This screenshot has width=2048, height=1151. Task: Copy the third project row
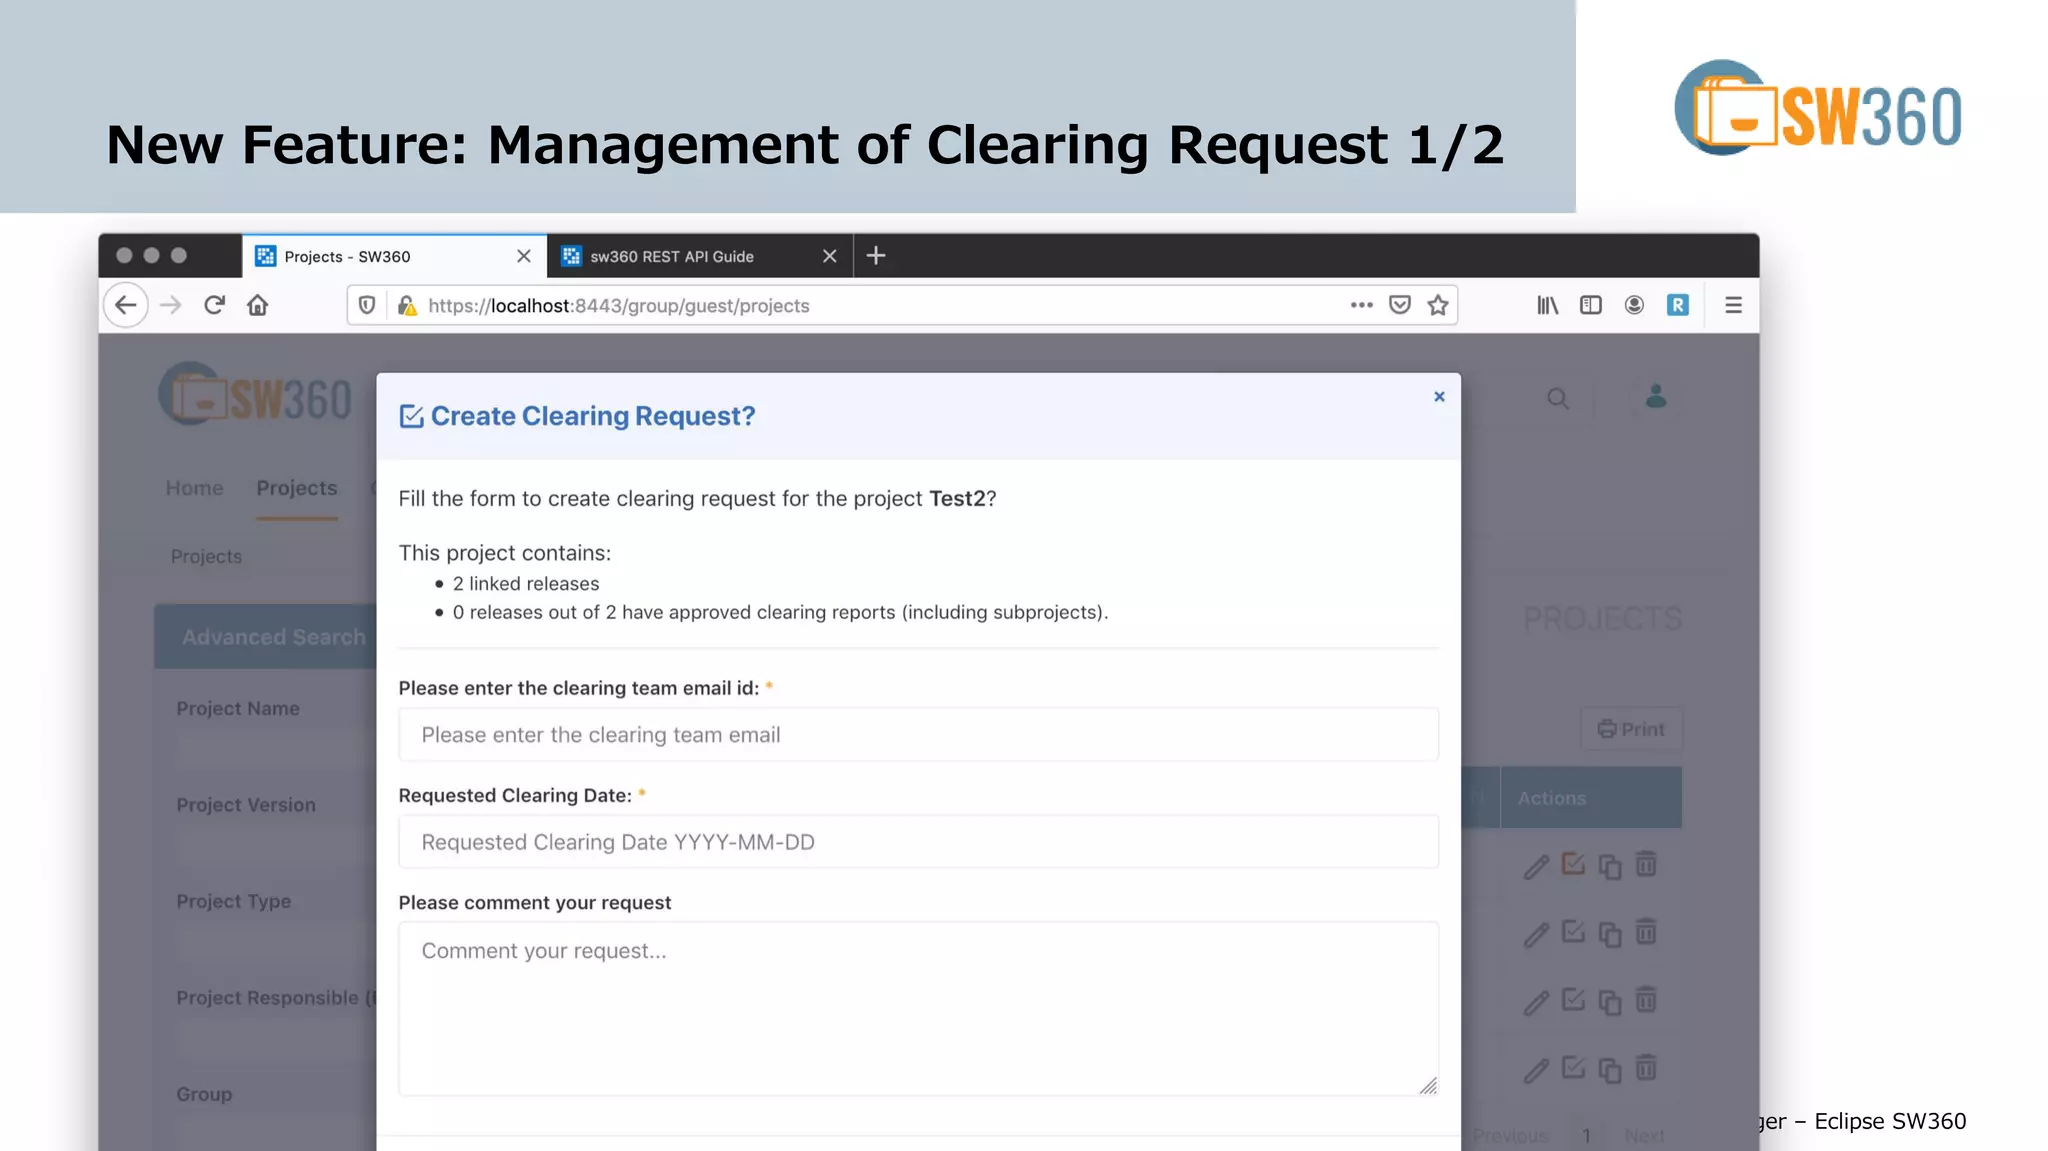1610,1003
